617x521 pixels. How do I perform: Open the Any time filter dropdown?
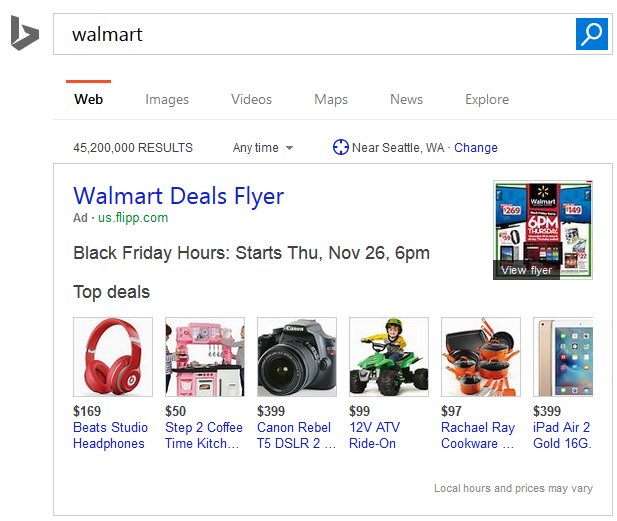tap(263, 148)
